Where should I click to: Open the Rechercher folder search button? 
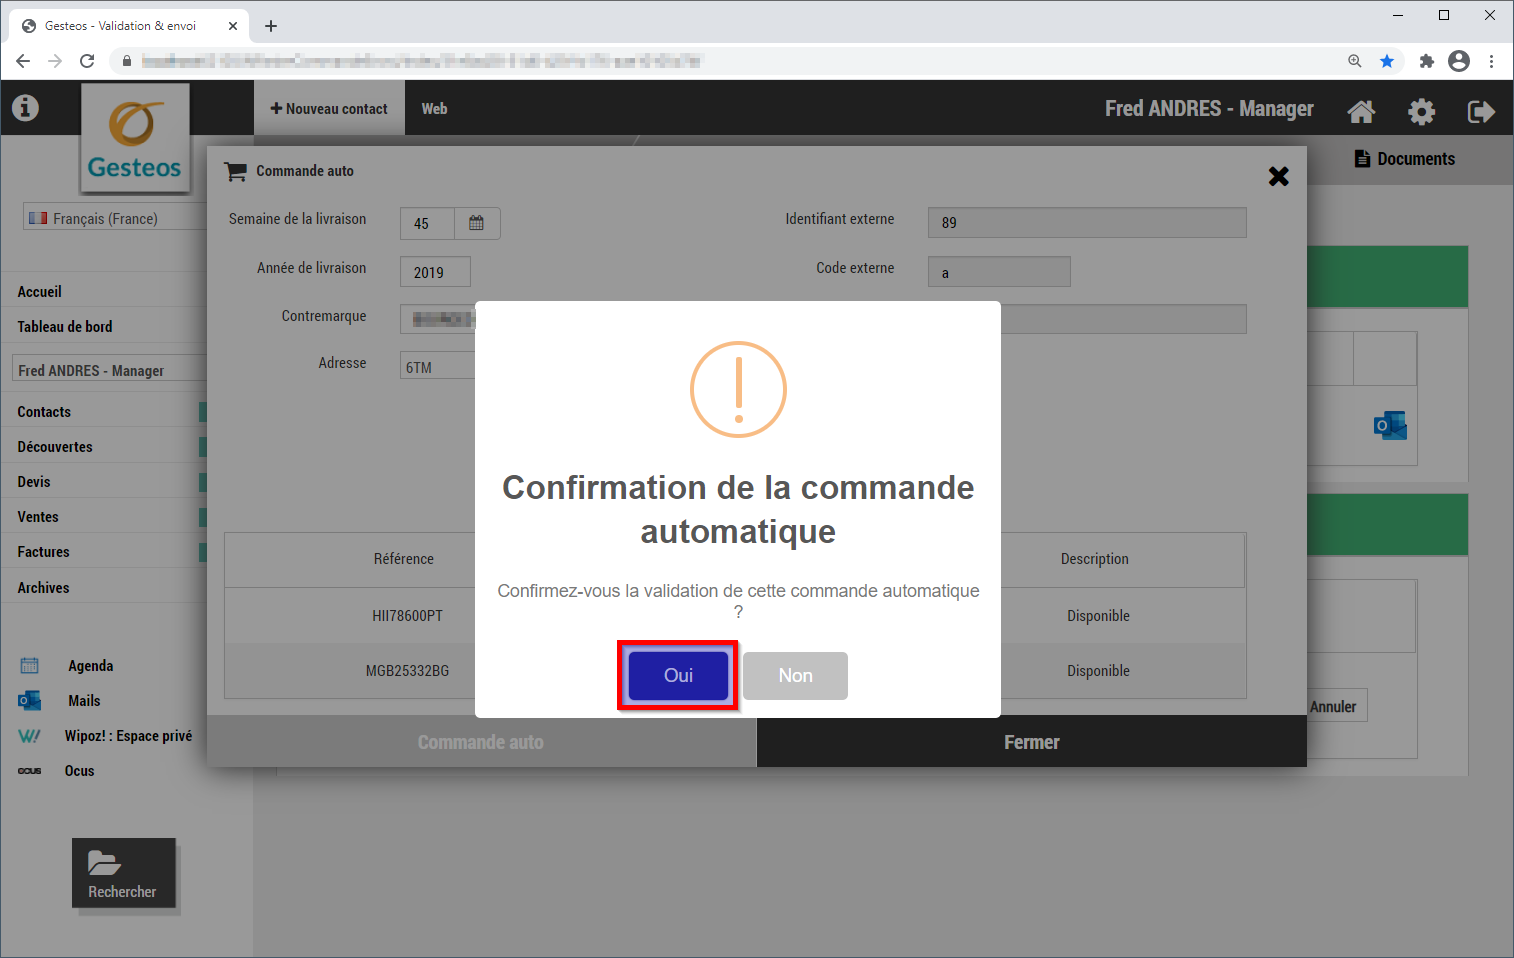[x=123, y=874]
